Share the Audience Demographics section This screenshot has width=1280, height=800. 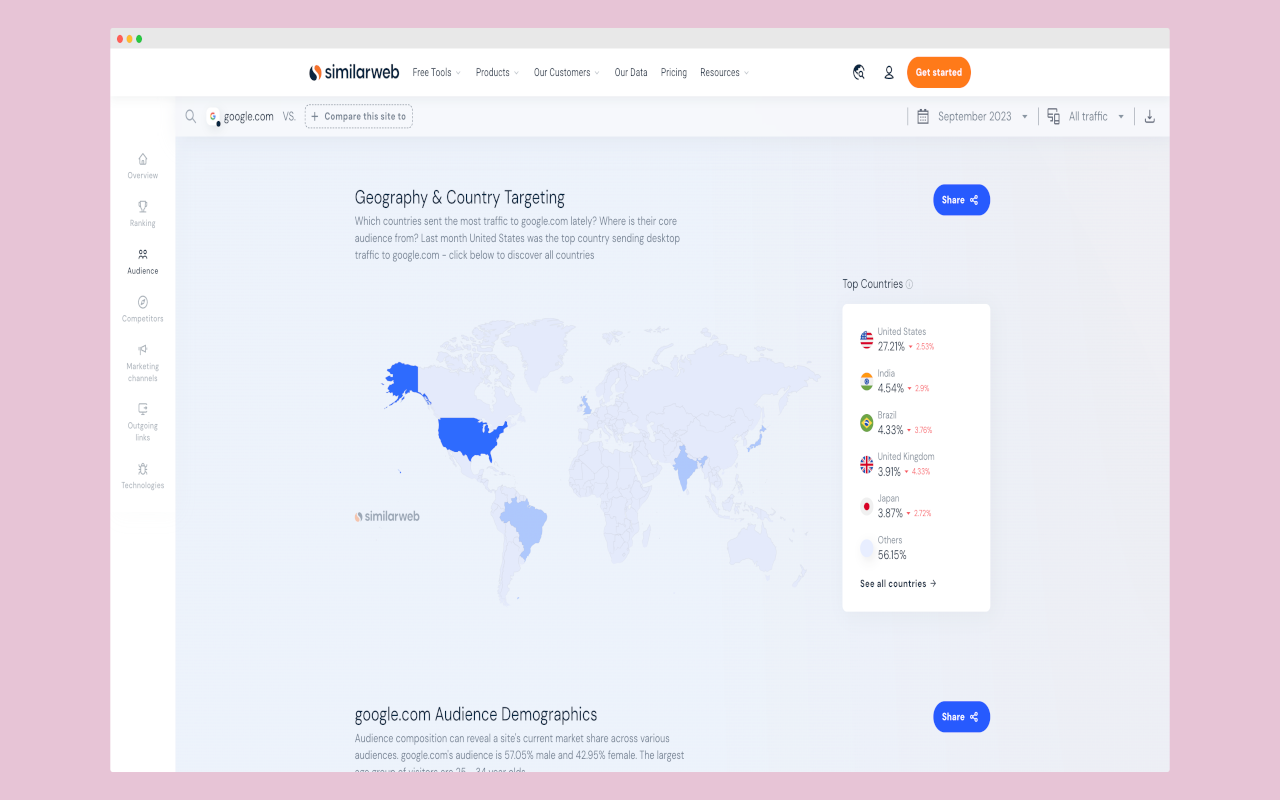[x=961, y=717]
